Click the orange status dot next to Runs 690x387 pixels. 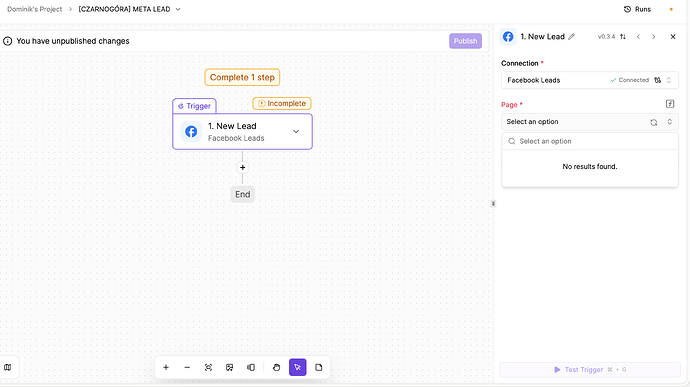[x=671, y=9]
